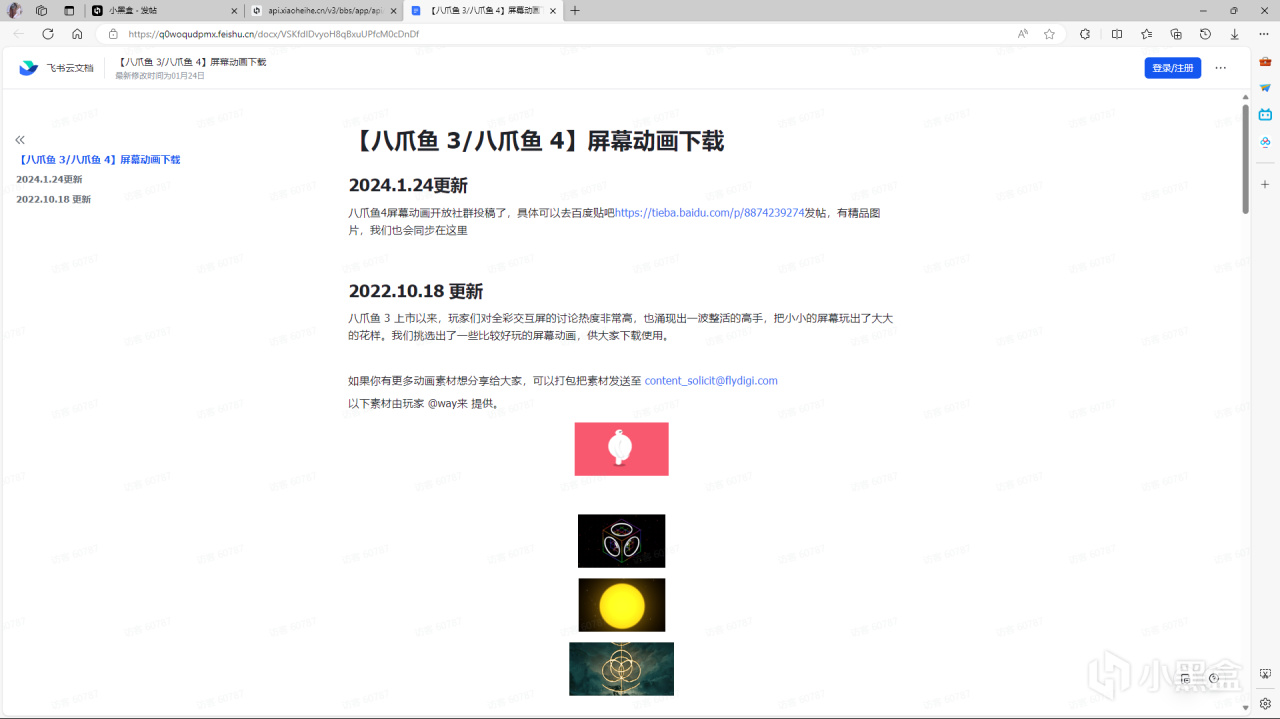
Task: Click the 以下素材由玩家 @way来 提供 line
Action: [424, 404]
